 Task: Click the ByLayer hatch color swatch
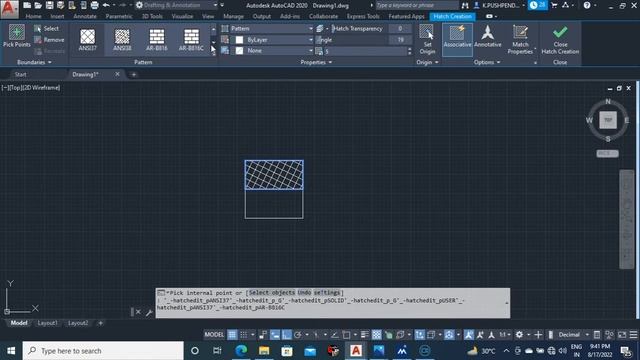click(x=240, y=40)
